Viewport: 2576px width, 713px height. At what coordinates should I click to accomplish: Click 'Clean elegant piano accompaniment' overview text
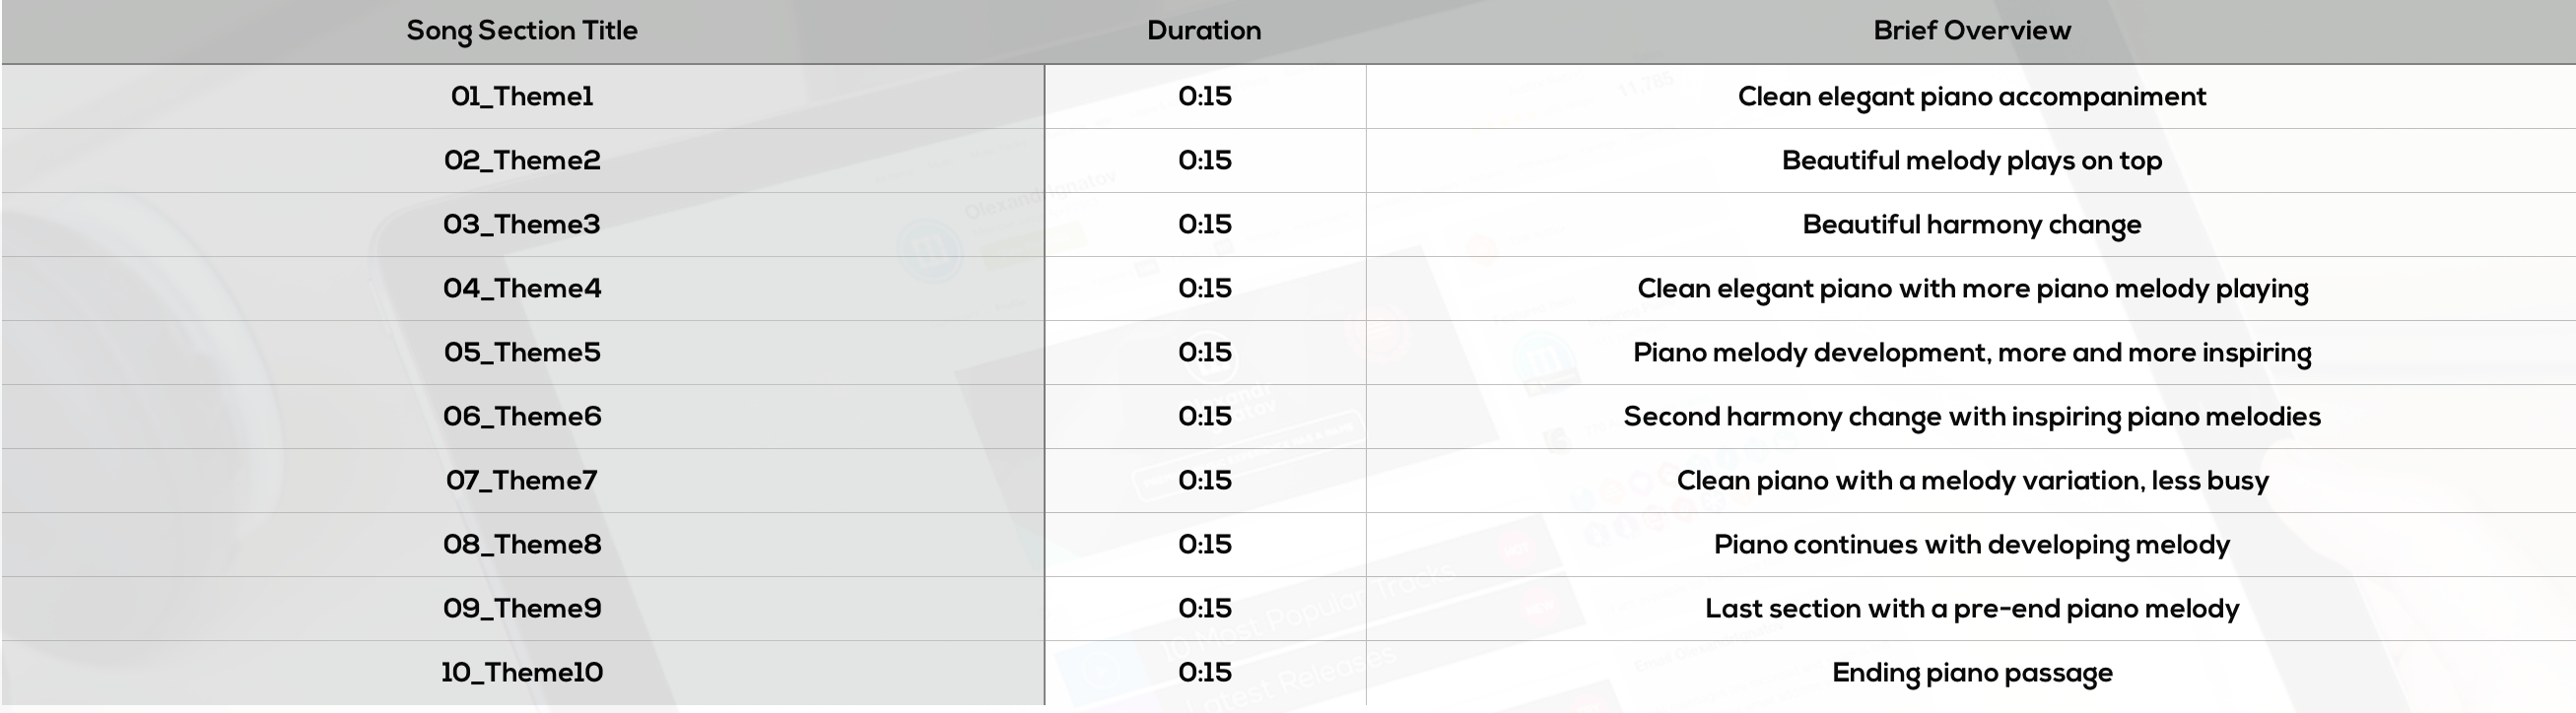[x=1972, y=97]
